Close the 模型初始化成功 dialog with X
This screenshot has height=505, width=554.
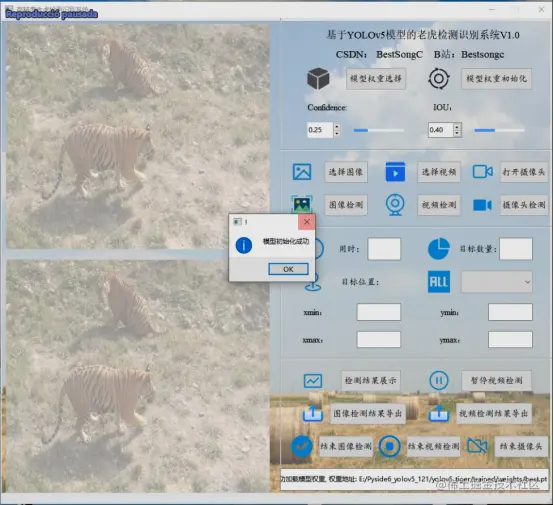point(307,222)
